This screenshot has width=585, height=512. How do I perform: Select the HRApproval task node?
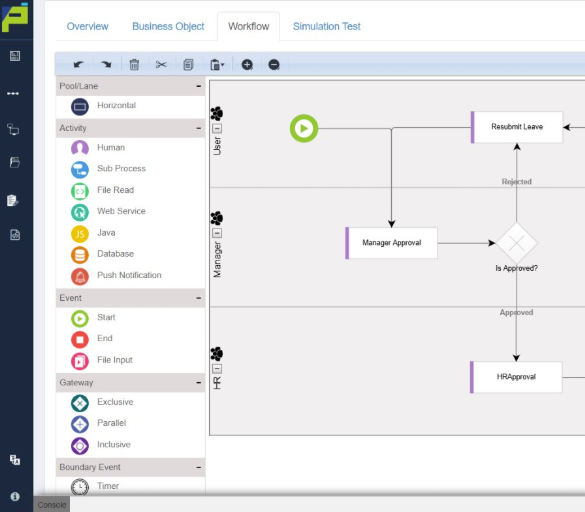point(516,377)
